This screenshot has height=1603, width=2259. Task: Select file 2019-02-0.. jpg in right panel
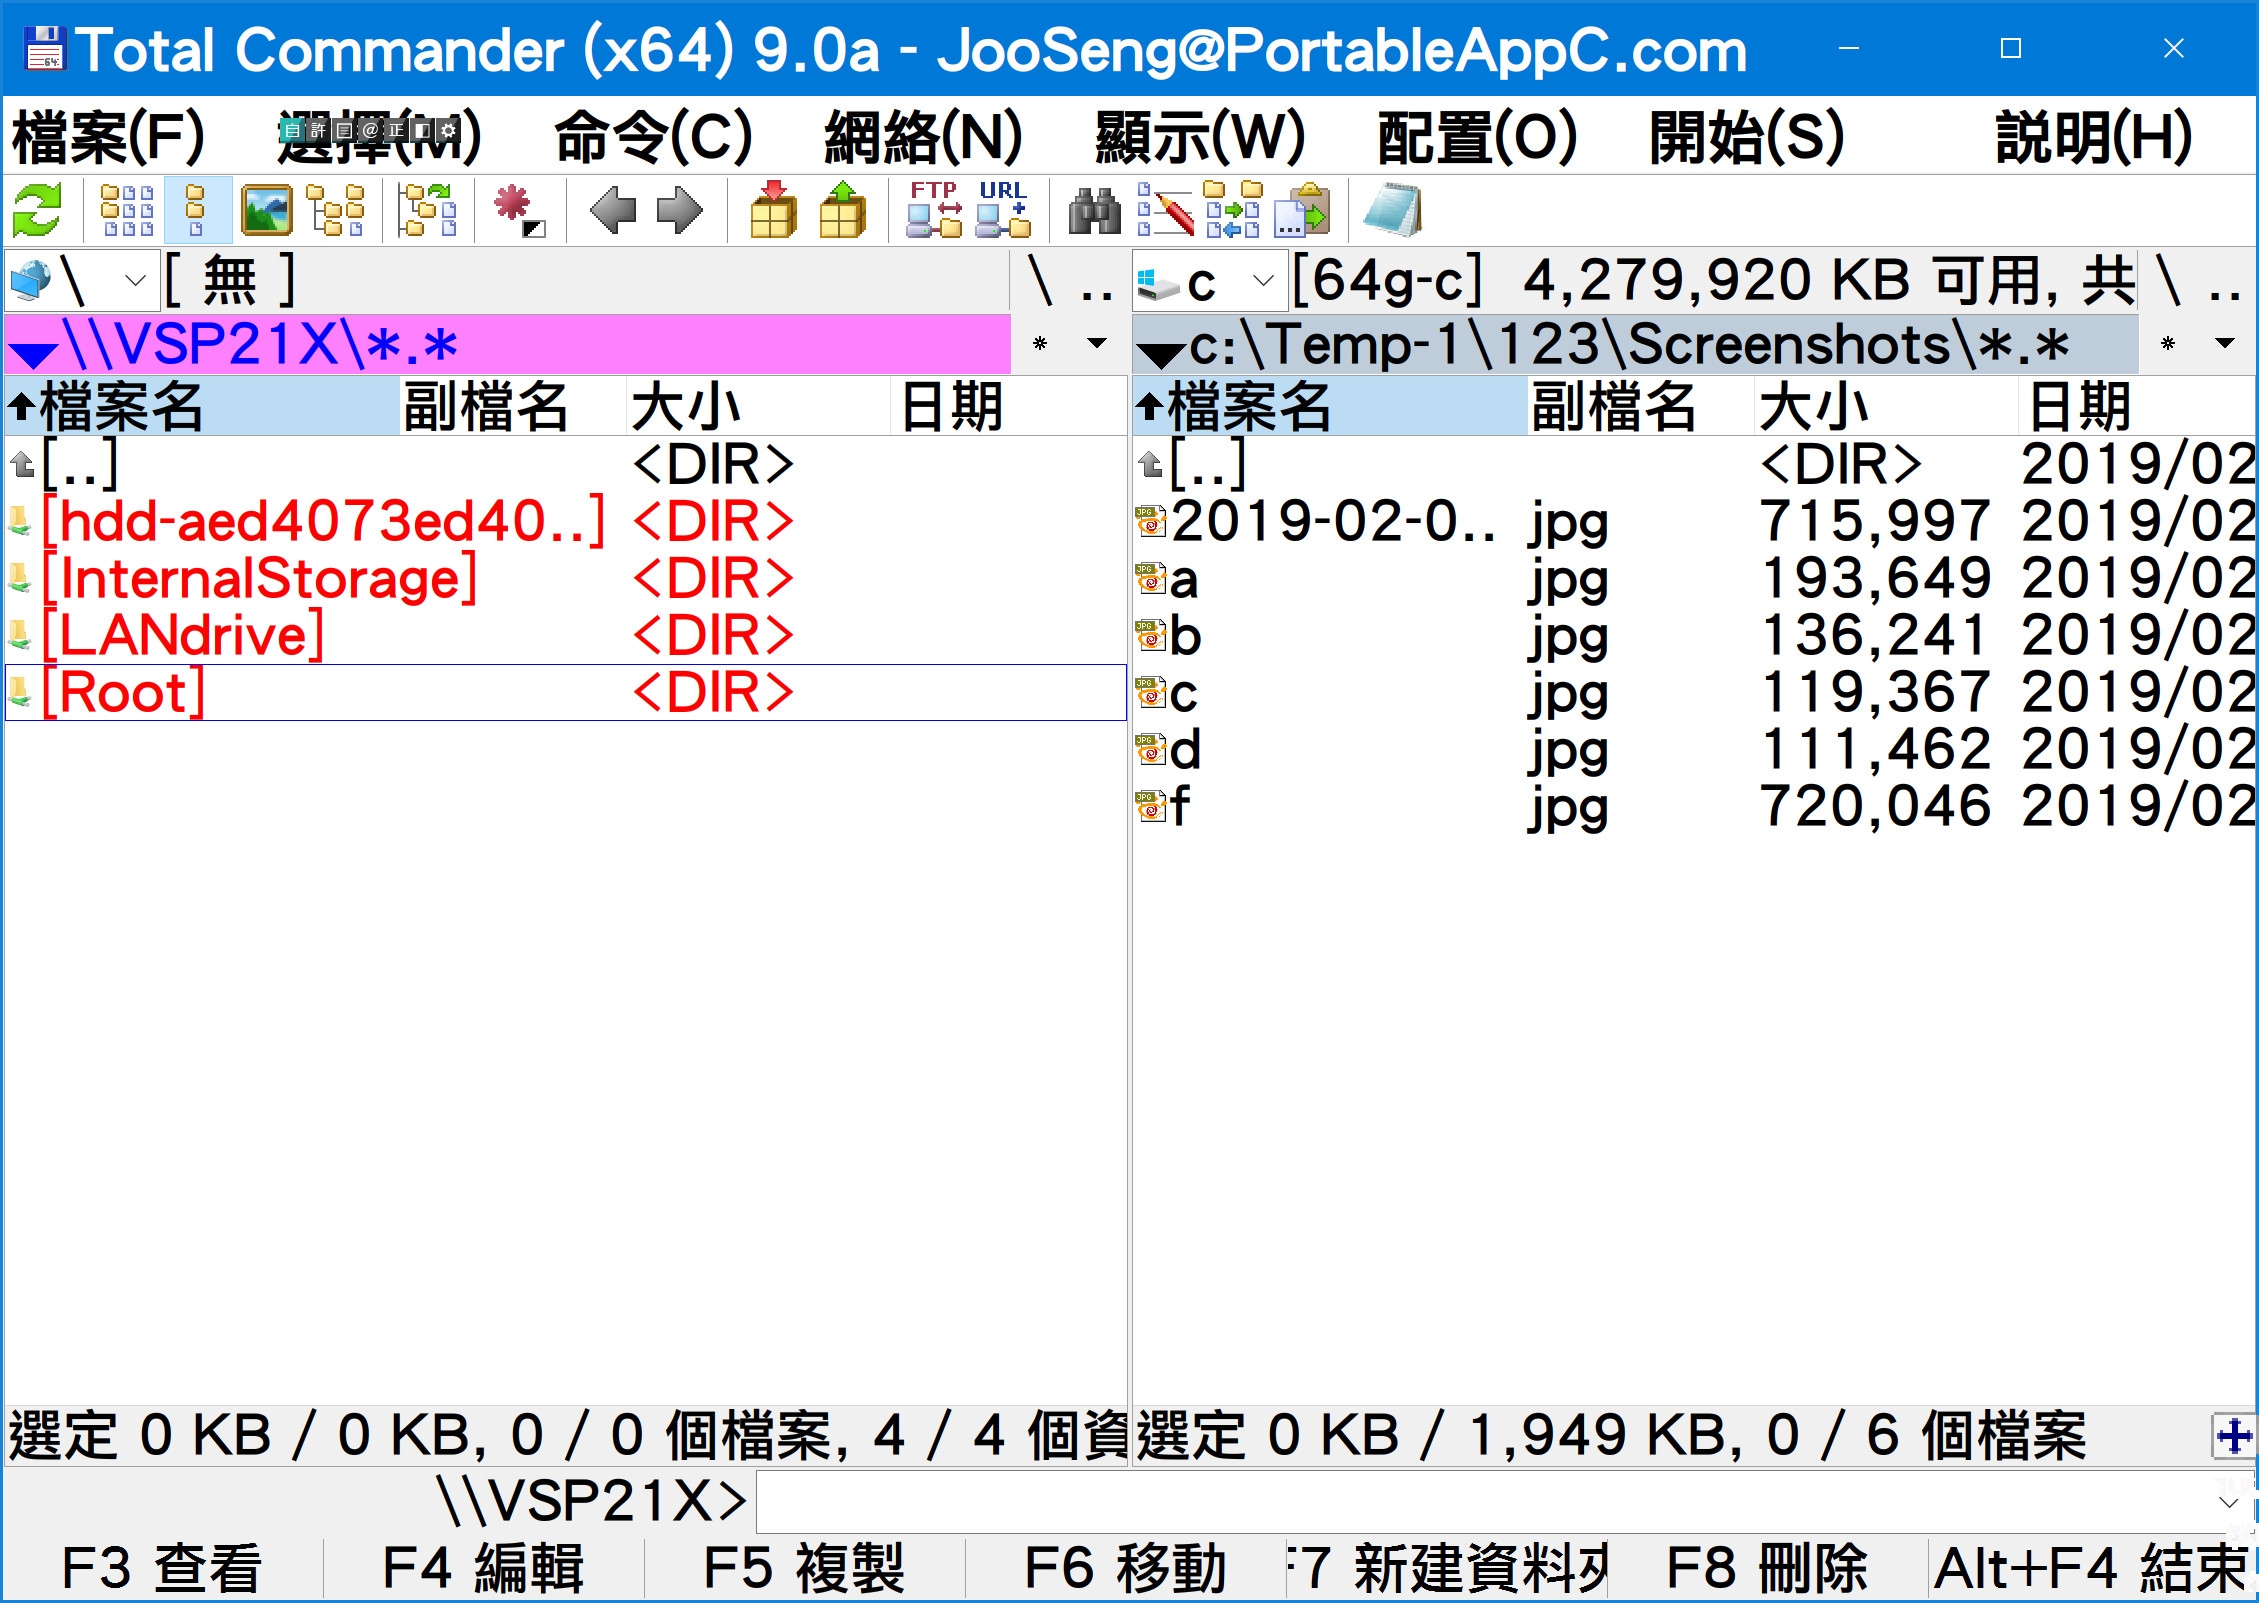[x=1694, y=520]
